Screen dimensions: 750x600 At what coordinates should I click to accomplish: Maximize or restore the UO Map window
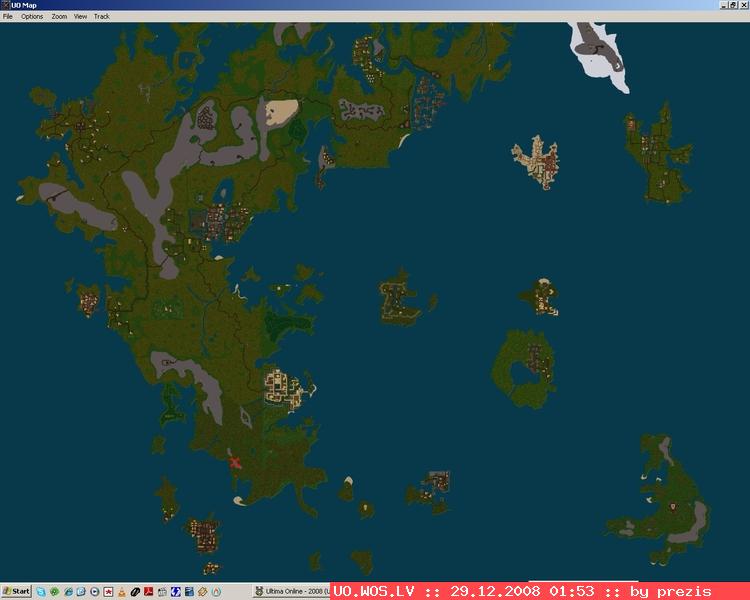tap(734, 5)
